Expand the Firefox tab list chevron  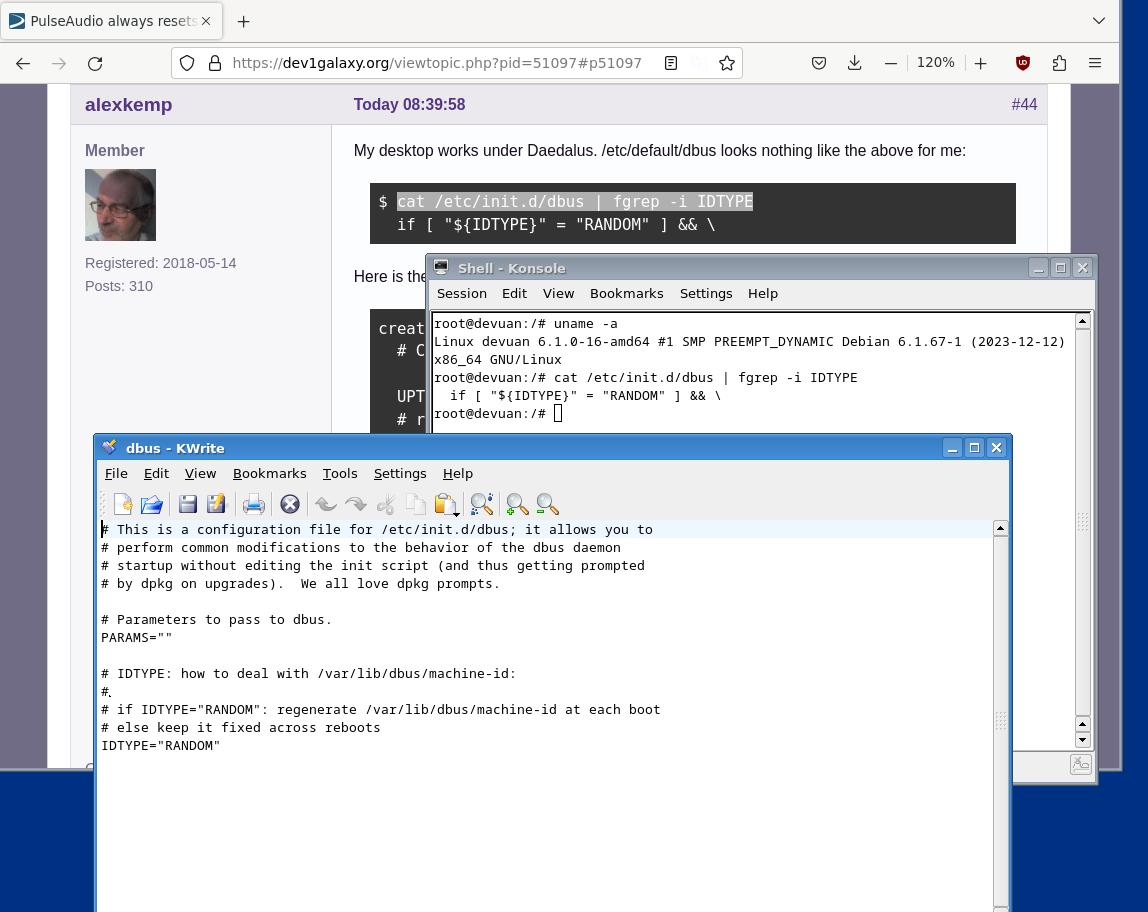(x=1098, y=20)
